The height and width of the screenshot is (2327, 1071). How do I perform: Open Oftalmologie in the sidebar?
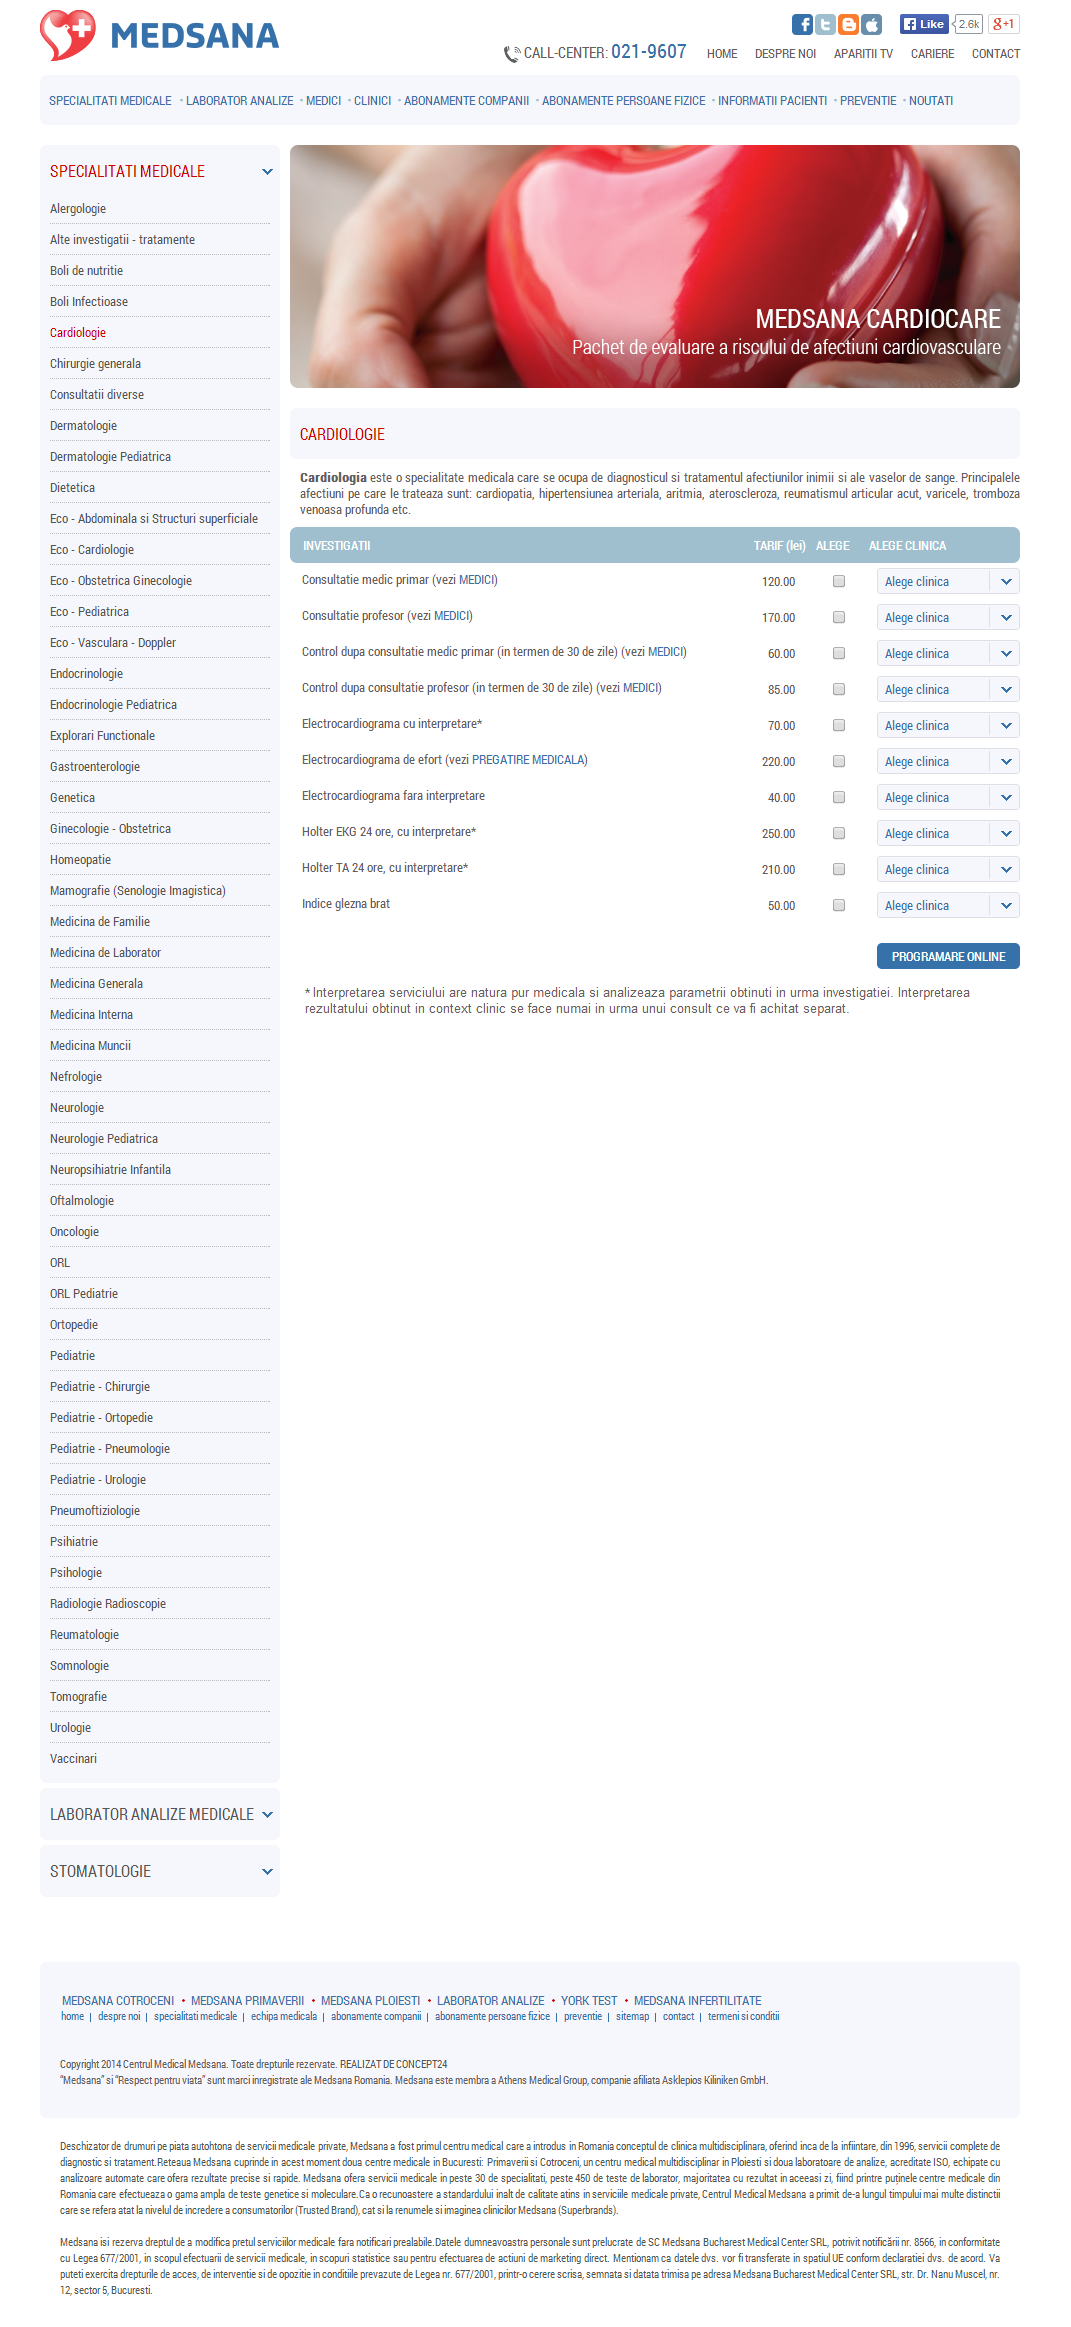pyautogui.click(x=82, y=1201)
